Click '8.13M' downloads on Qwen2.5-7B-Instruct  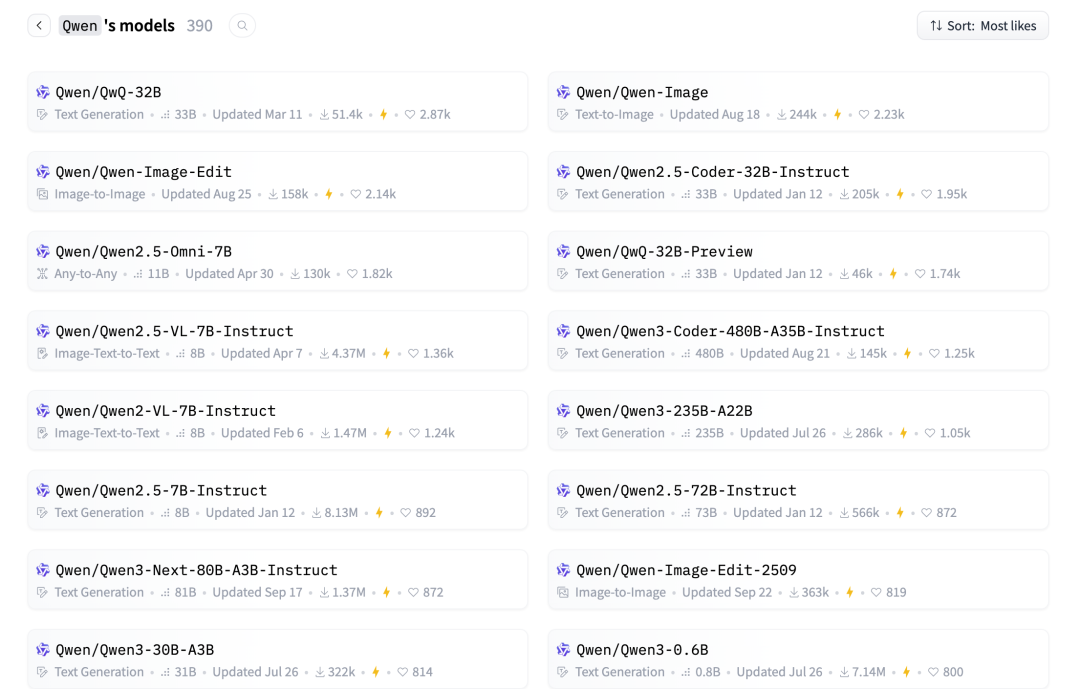tap(341, 513)
